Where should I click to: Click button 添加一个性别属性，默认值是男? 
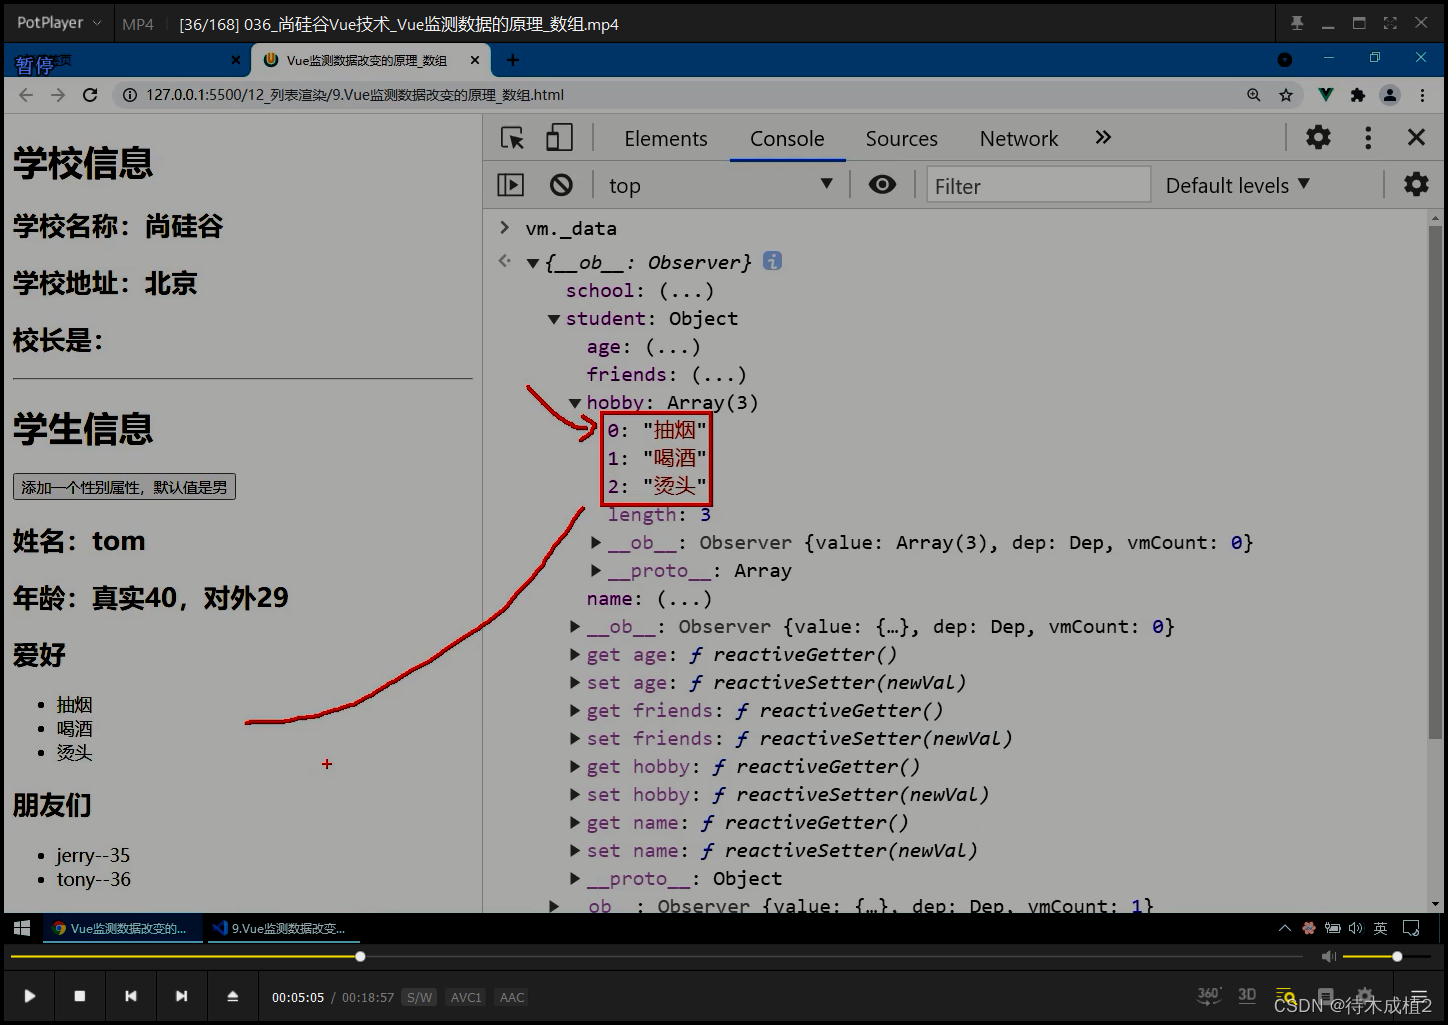click(x=124, y=487)
